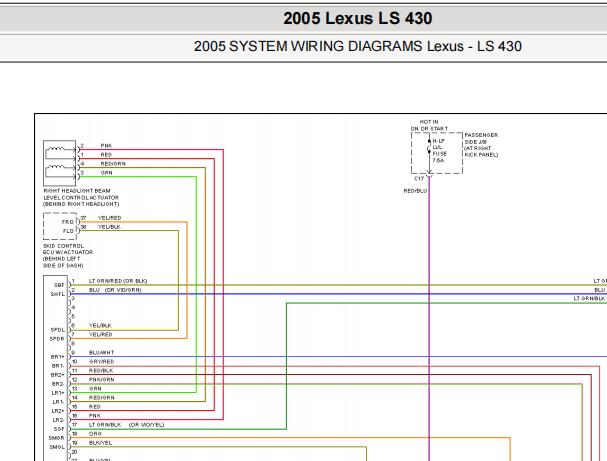Click BLU label at right edge
607x461 pixels.
point(599,290)
